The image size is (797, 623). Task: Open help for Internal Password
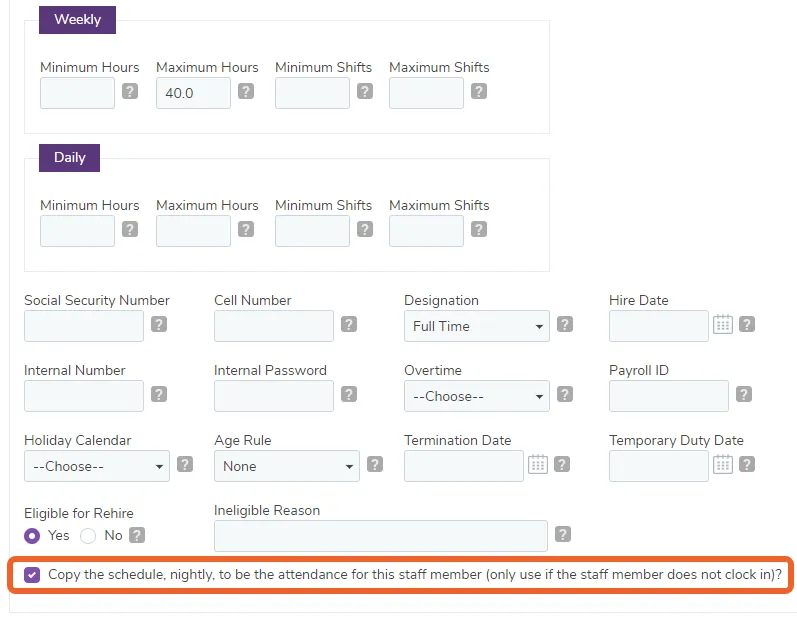tap(349, 394)
